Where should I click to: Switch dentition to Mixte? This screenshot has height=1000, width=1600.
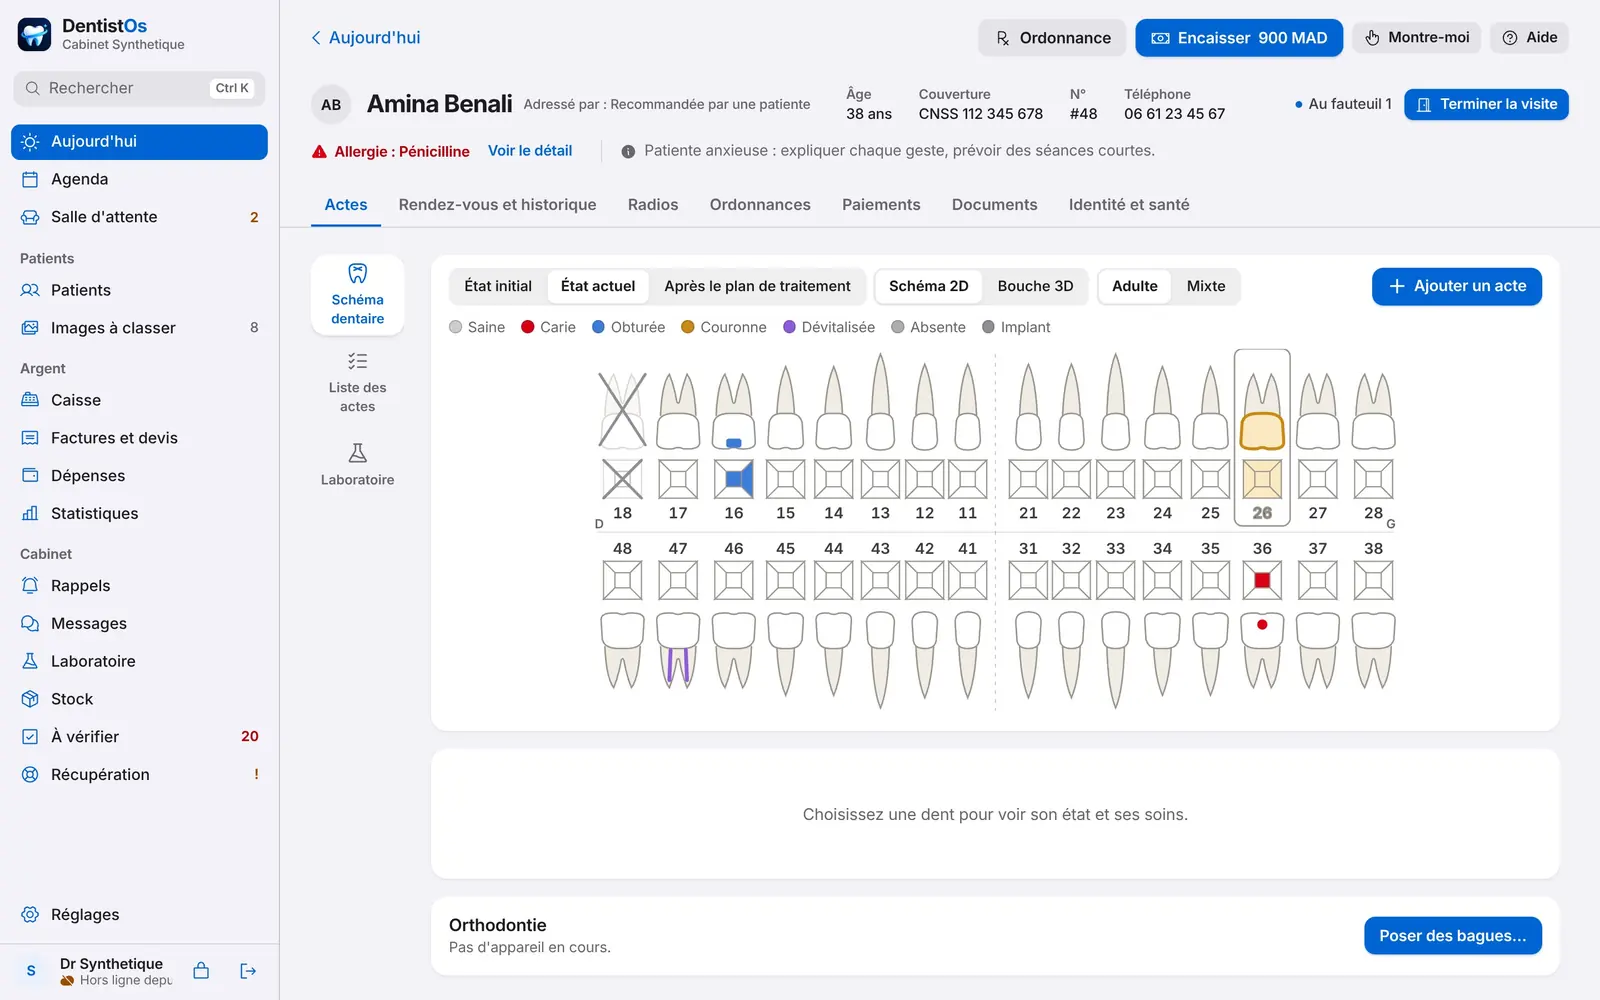pyautogui.click(x=1206, y=286)
